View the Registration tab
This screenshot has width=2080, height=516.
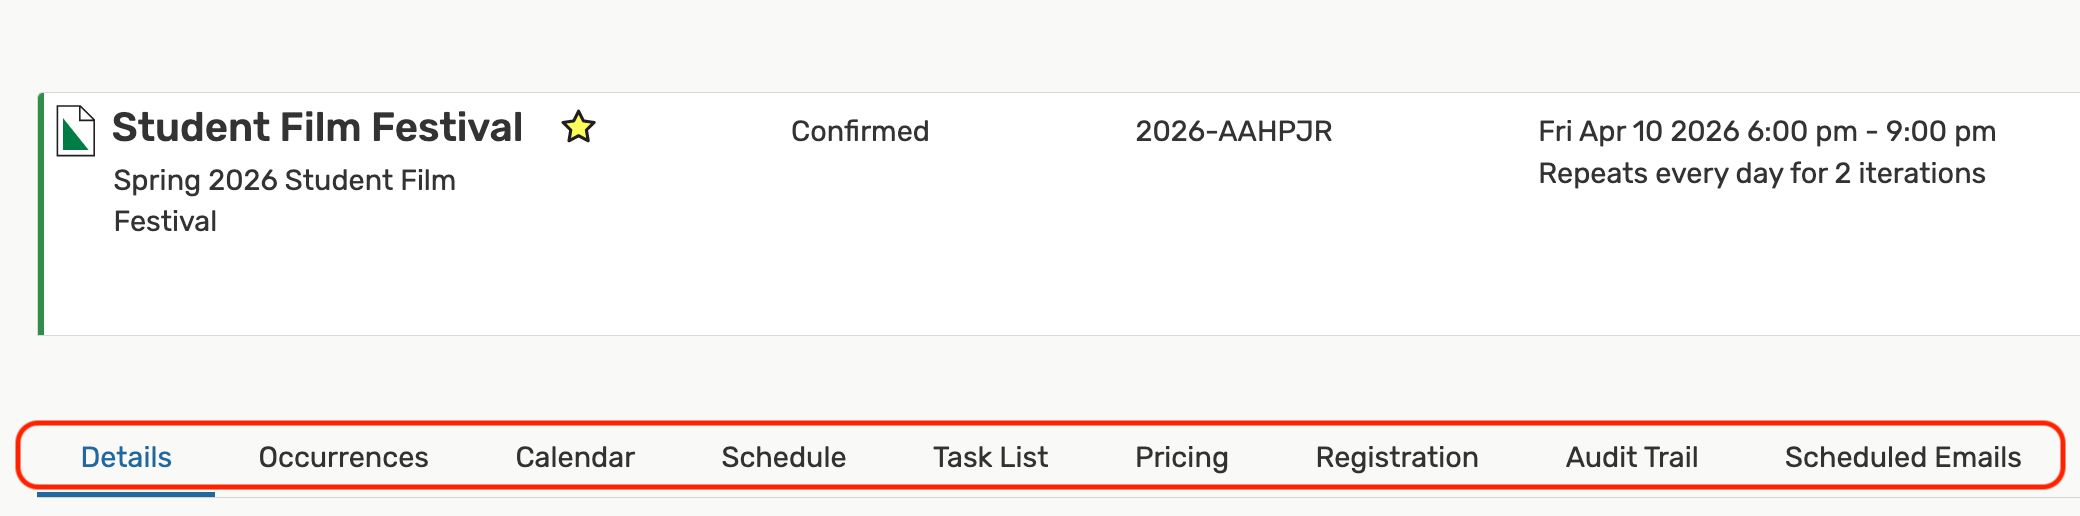pyautogui.click(x=1396, y=457)
